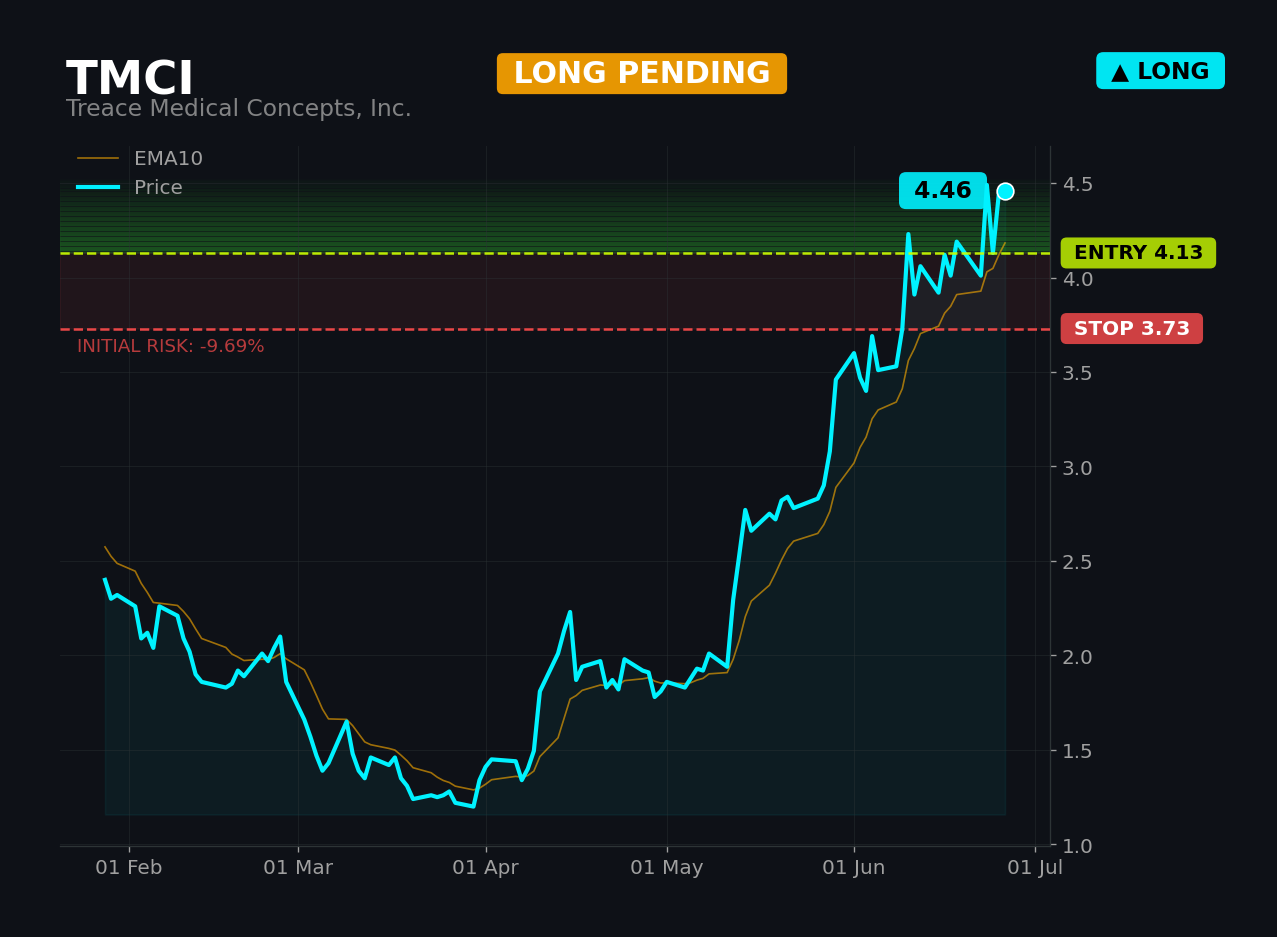Click the 01 Mar axis label
The height and width of the screenshot is (937, 1277).
298,868
